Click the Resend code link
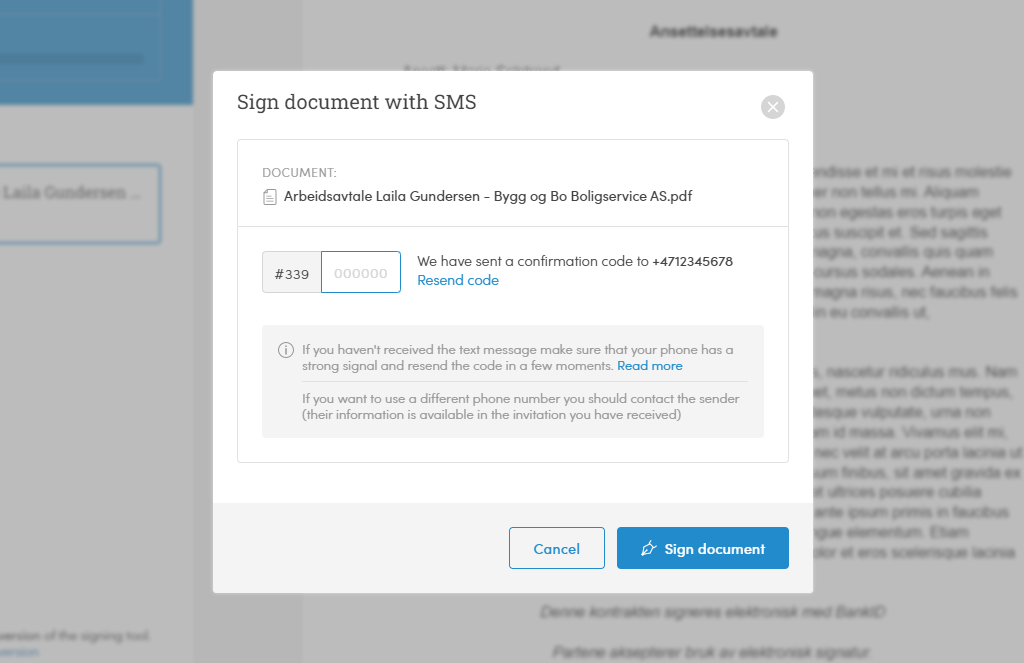 pyautogui.click(x=458, y=280)
